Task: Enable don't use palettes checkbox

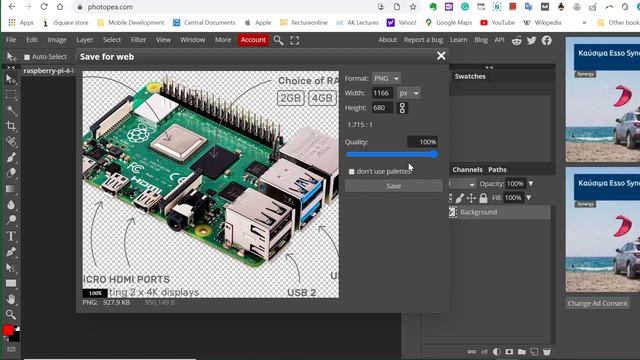Action: 351,171
